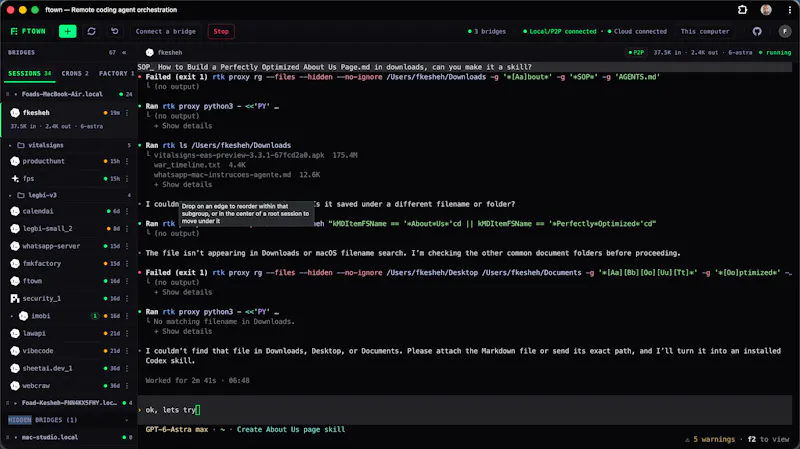Image resolution: width=800 pixels, height=449 pixels.
Task: Expand the imobi session subgroup
Action: tap(12, 316)
